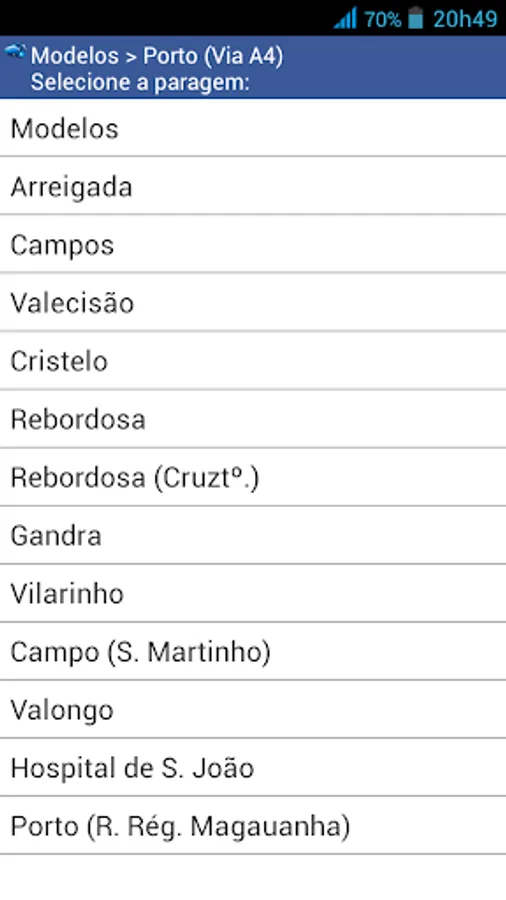Choose Rebordosa (Cruztº.) stop
Screen dimensions: 506x900
pyautogui.click(x=253, y=477)
